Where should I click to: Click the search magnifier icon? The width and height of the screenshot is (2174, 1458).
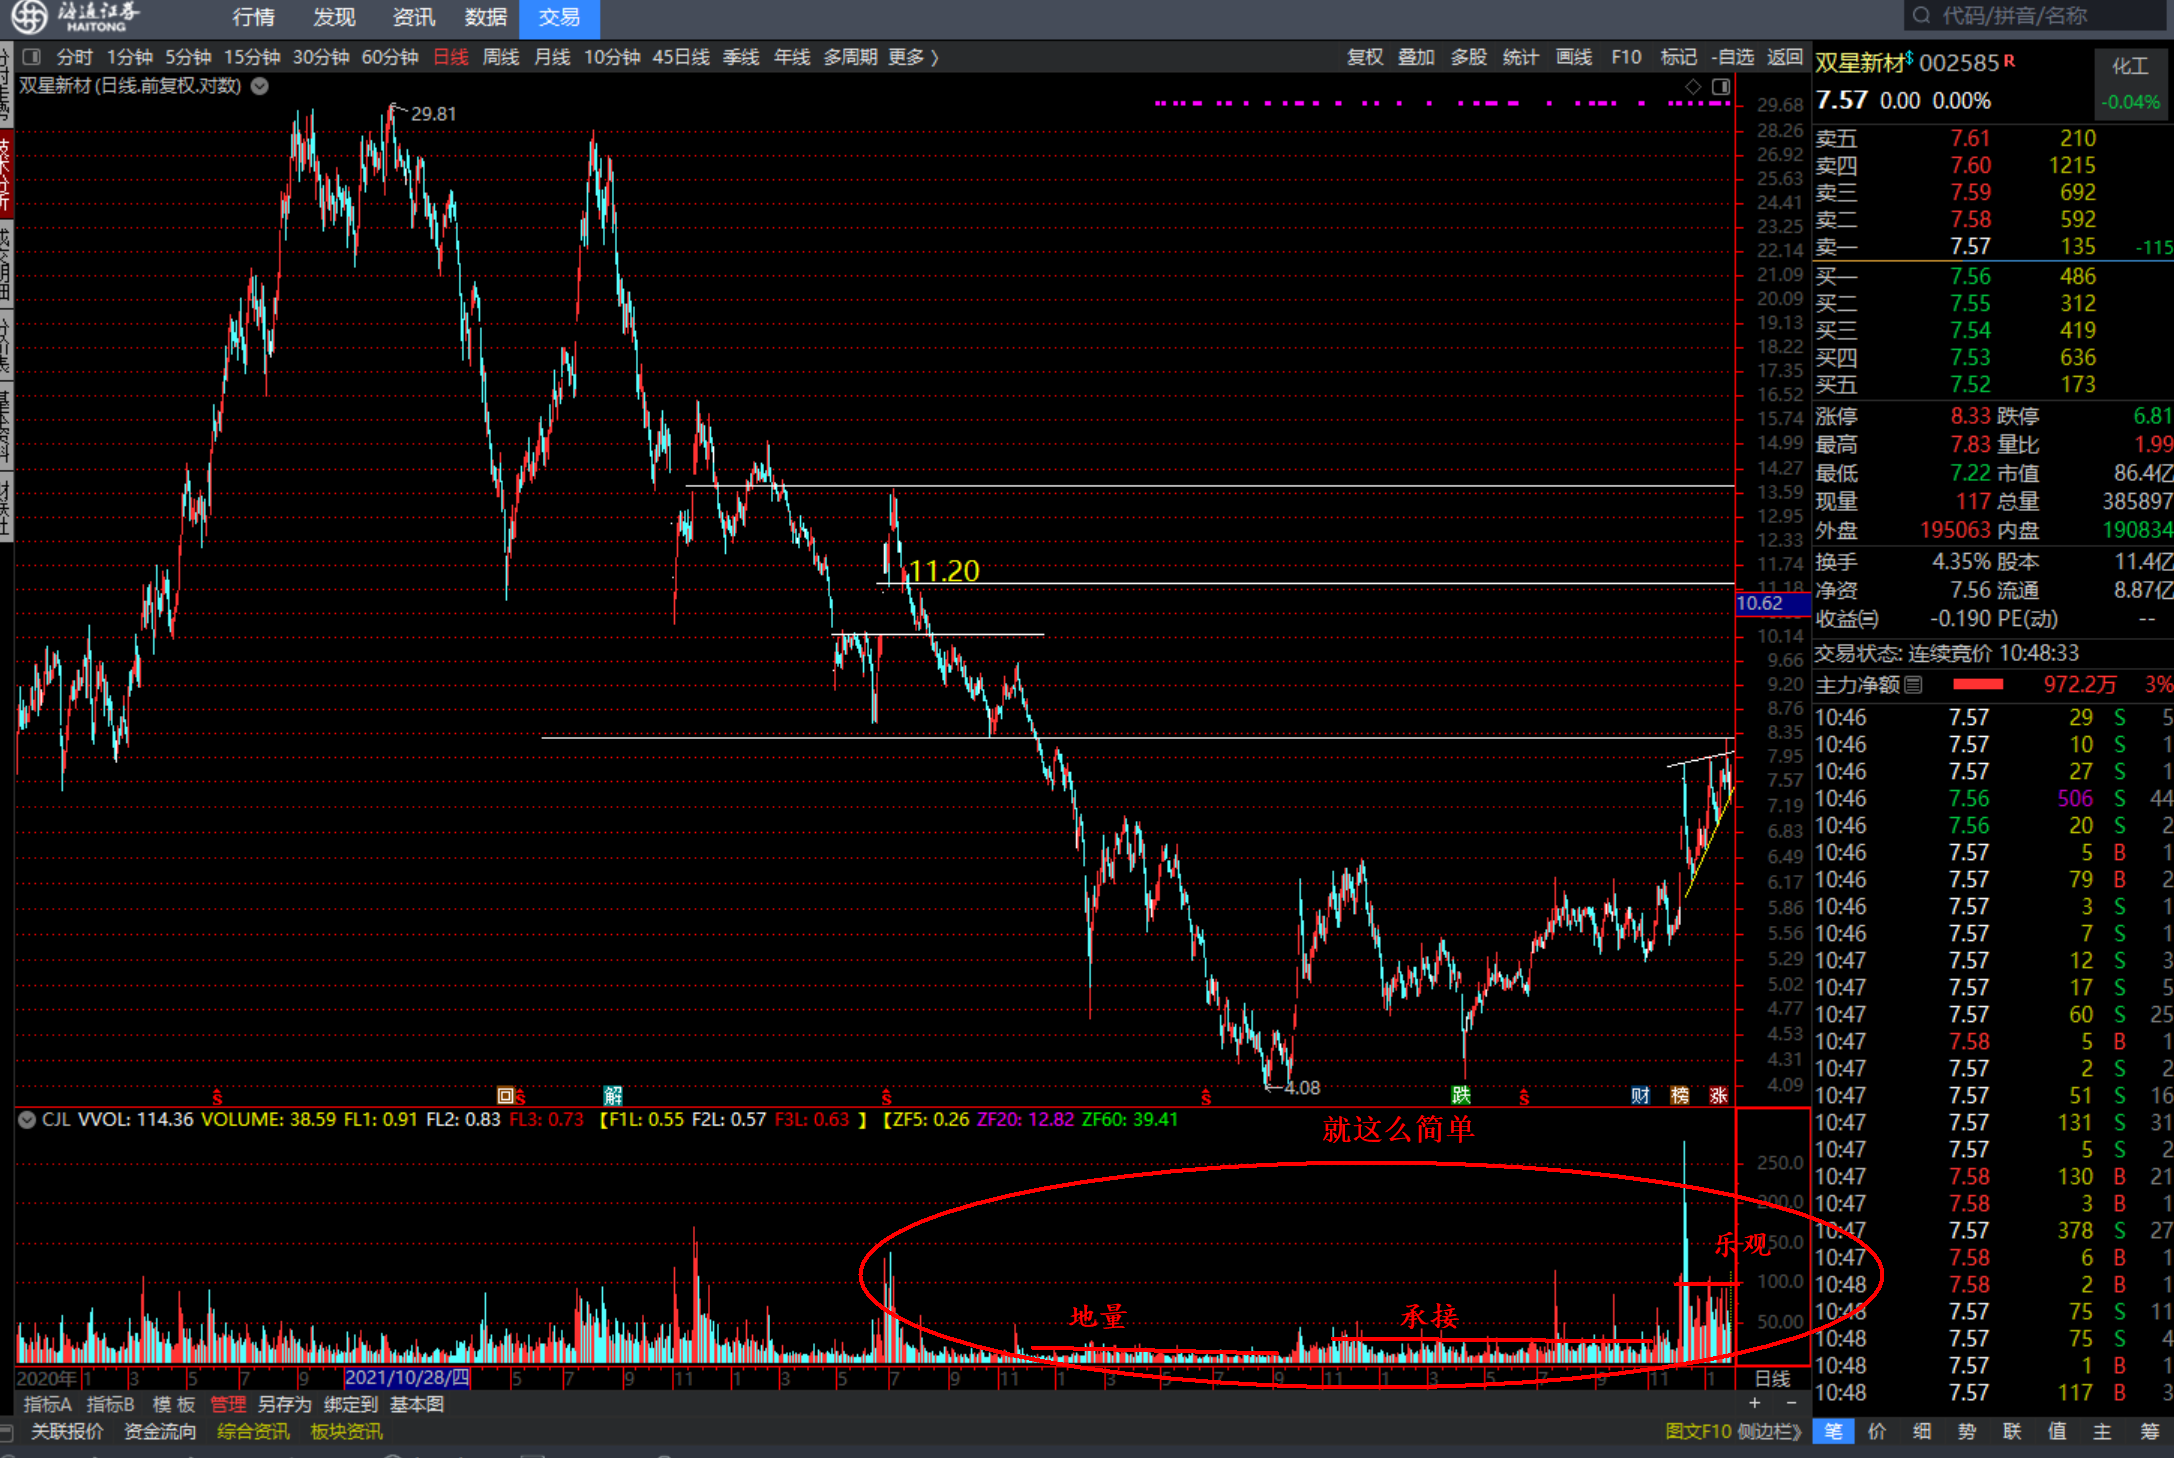click(1921, 16)
